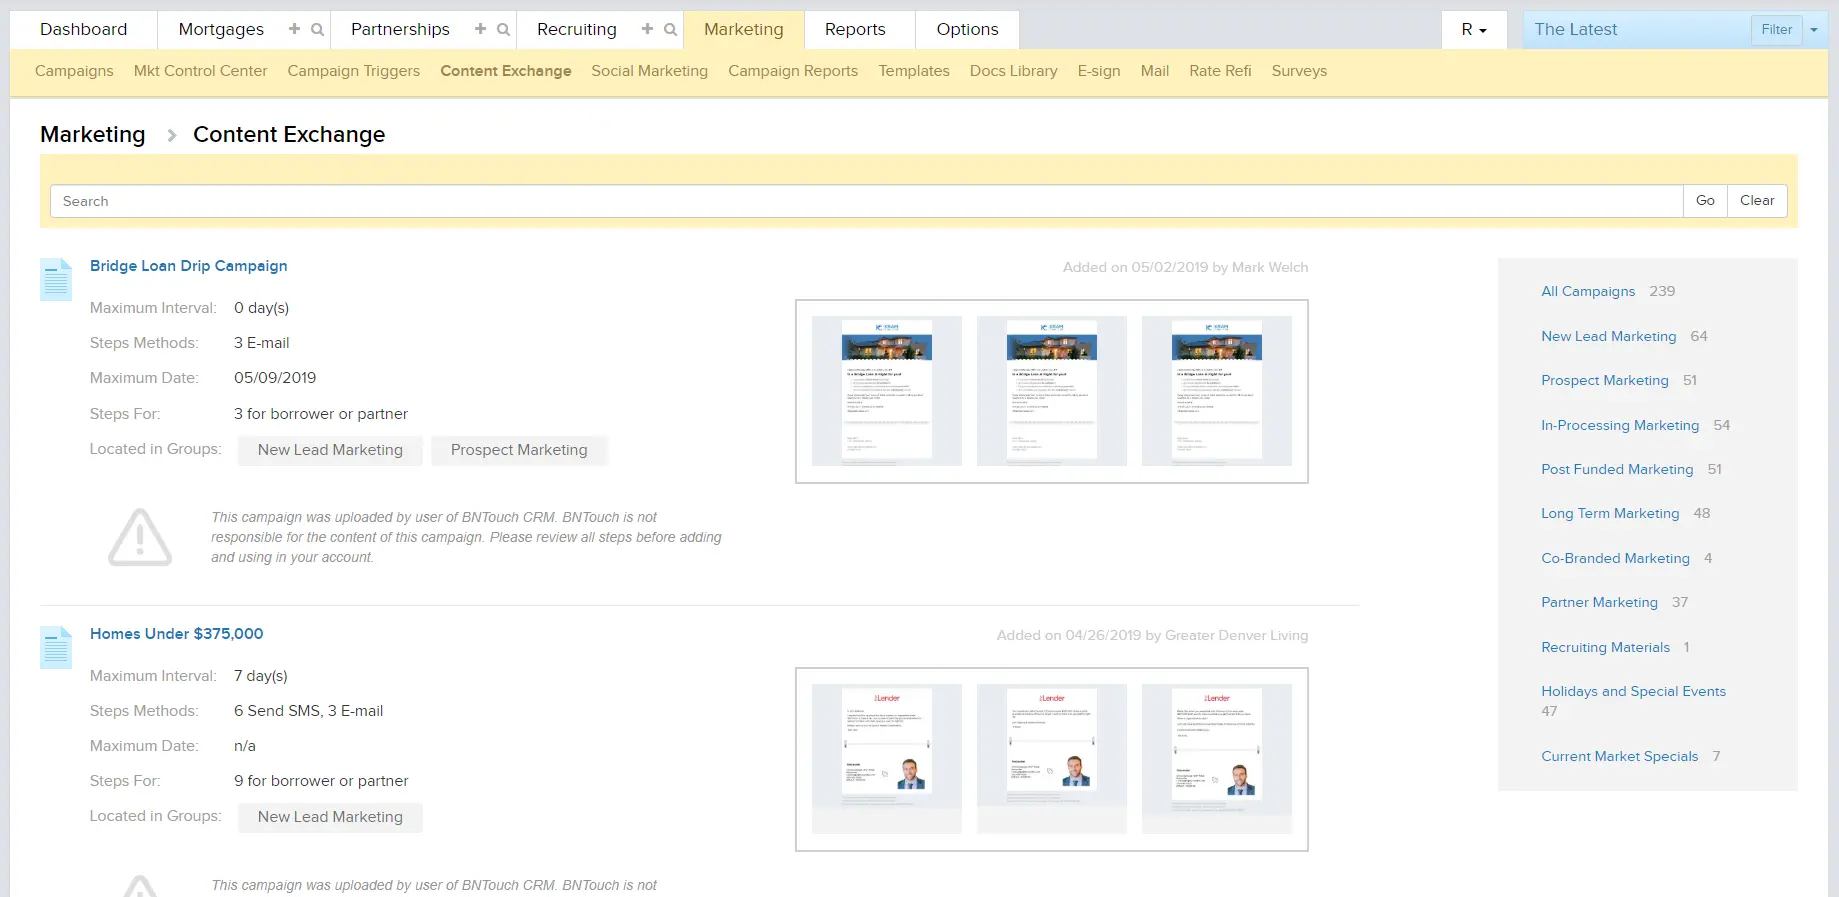
Task: Open first email thumbnail of Bridge Loan campaign
Action: [886, 391]
